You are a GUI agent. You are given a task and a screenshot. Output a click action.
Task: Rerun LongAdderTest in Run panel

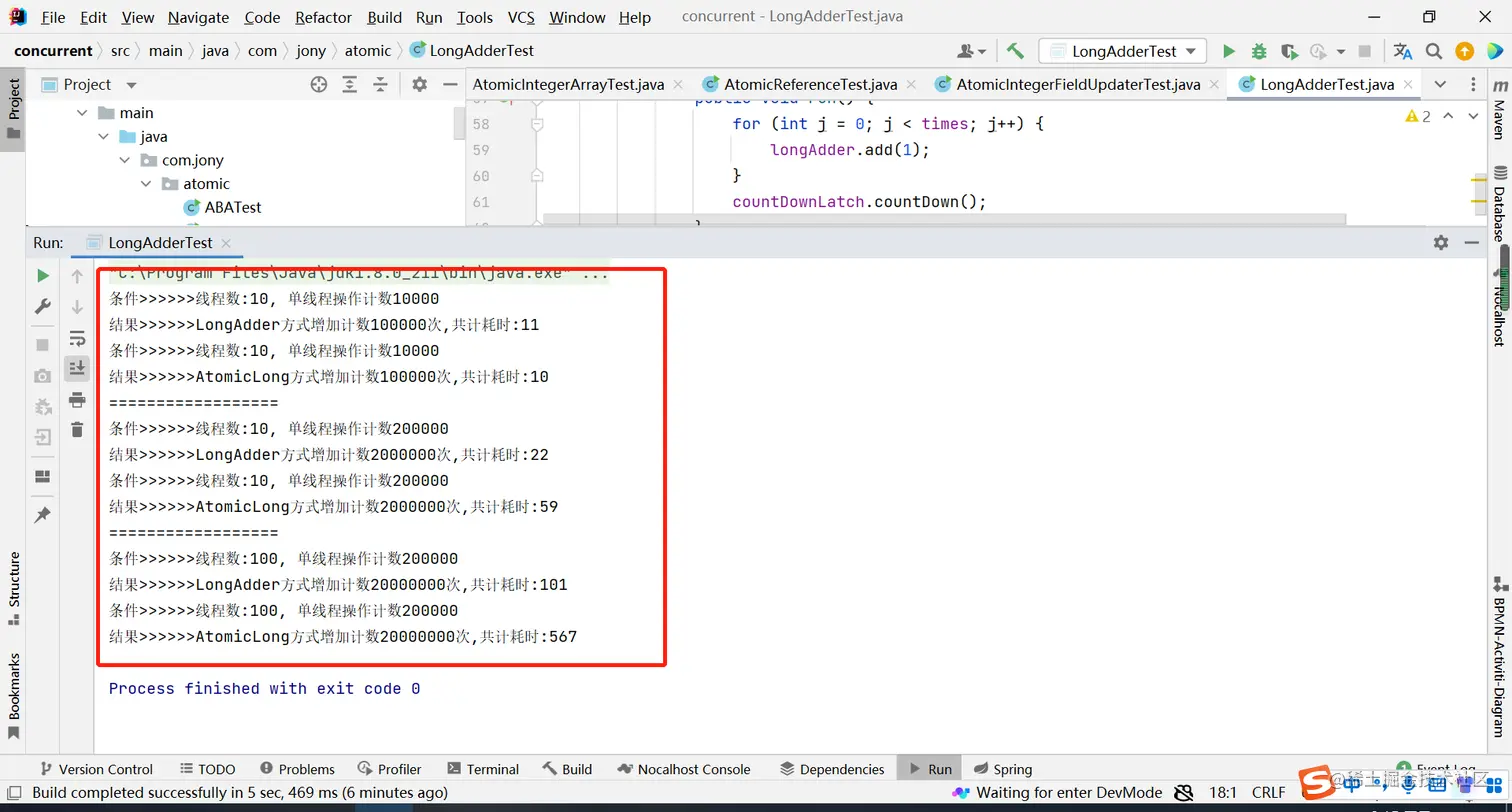click(43, 276)
